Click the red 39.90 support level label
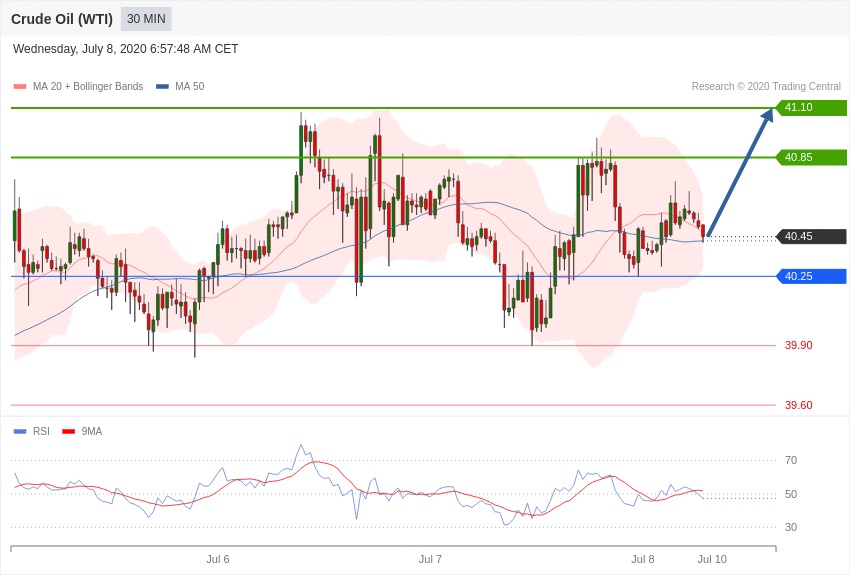Viewport: 850px width, 576px height. tap(798, 346)
